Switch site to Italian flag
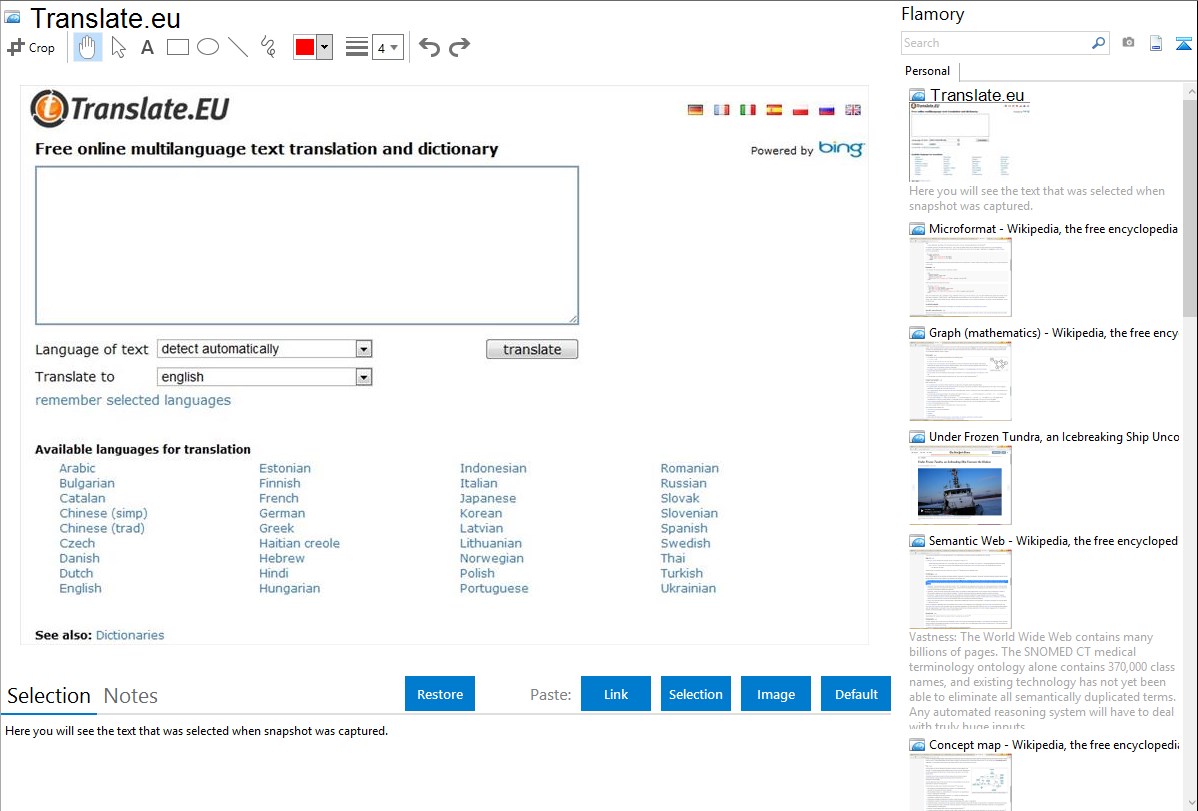 pos(748,110)
